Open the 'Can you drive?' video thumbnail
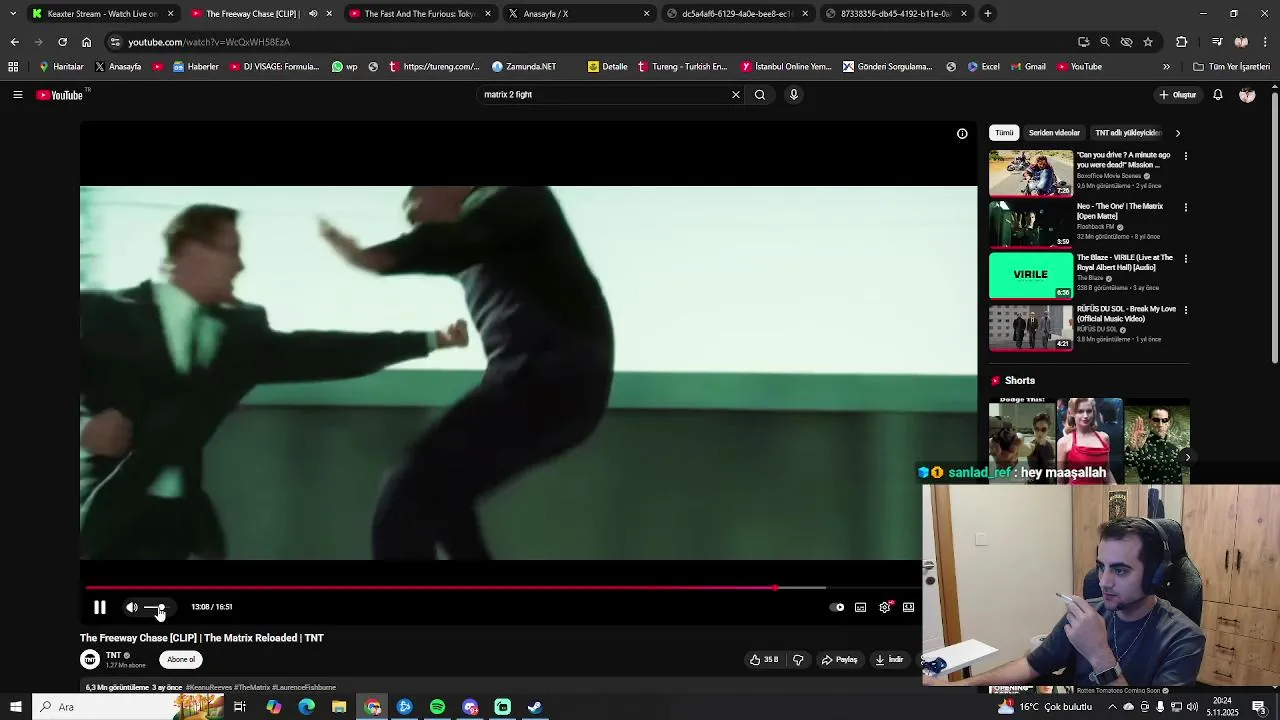The height and width of the screenshot is (720, 1280). [1031, 173]
